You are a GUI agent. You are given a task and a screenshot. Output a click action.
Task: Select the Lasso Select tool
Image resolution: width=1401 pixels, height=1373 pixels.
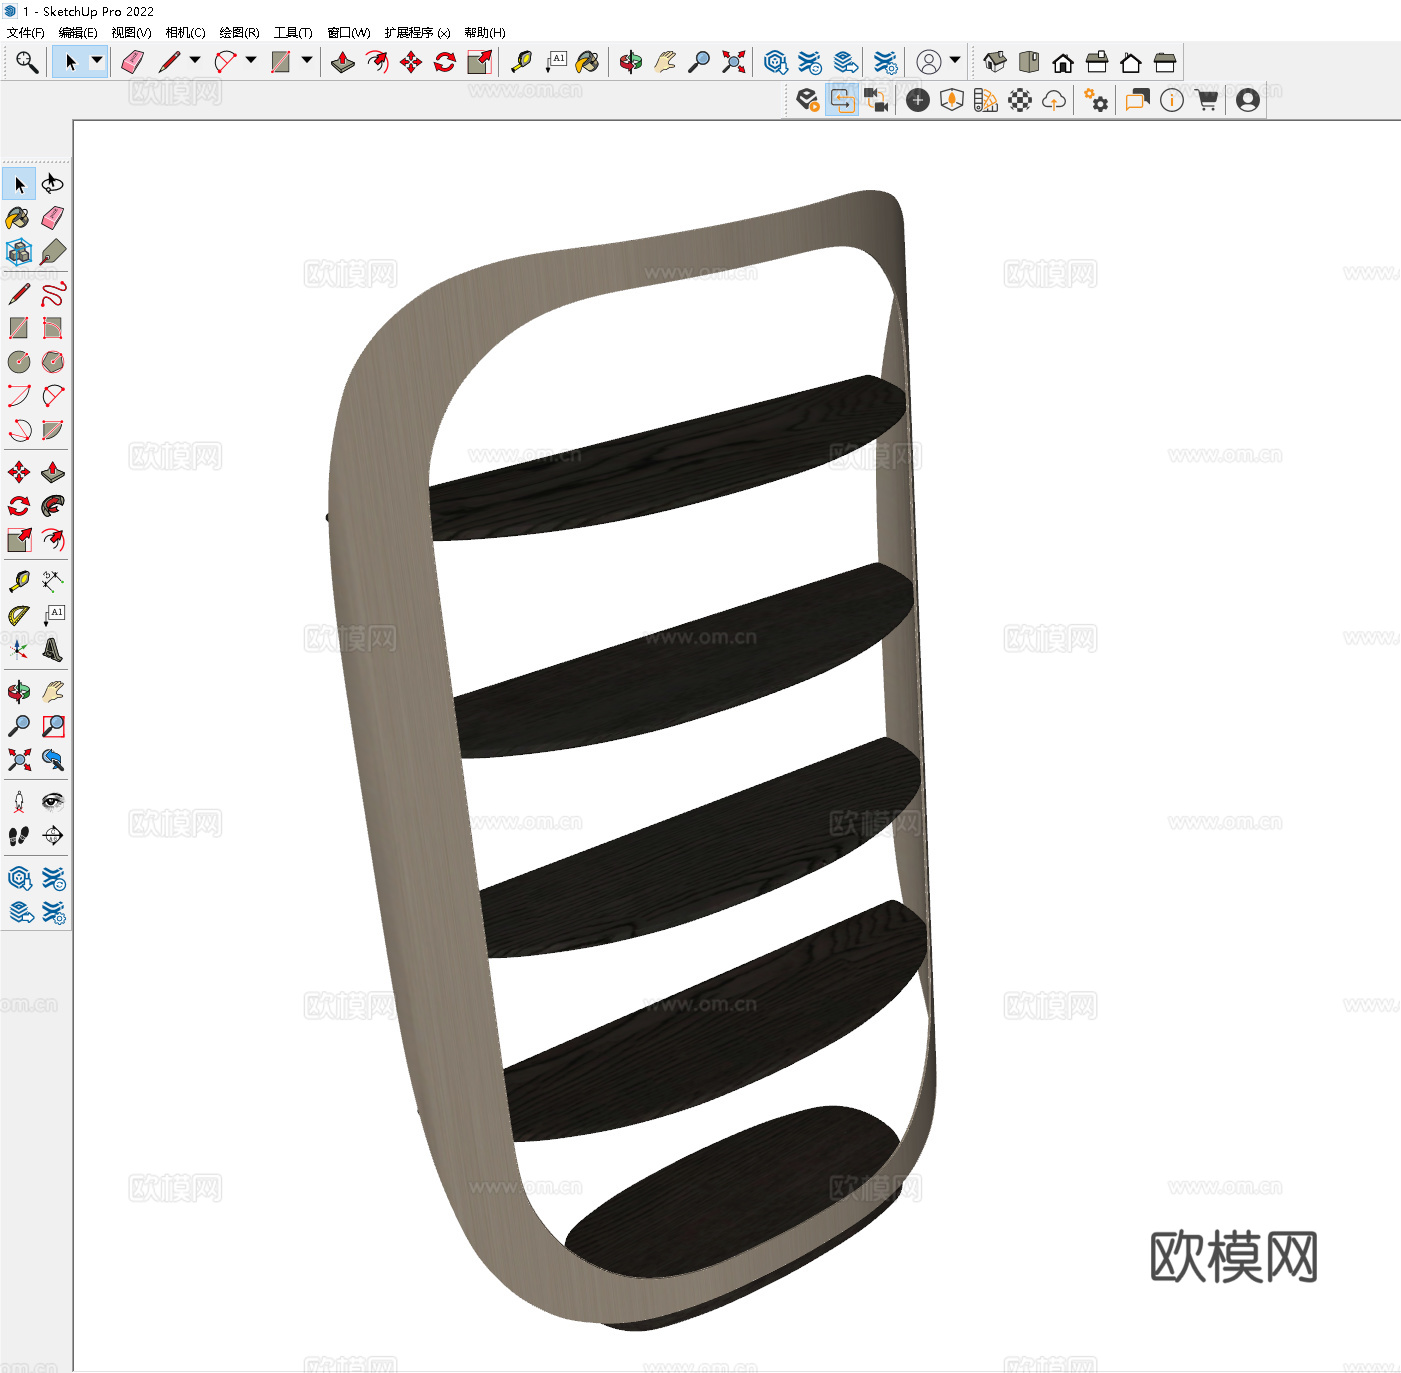tap(53, 184)
